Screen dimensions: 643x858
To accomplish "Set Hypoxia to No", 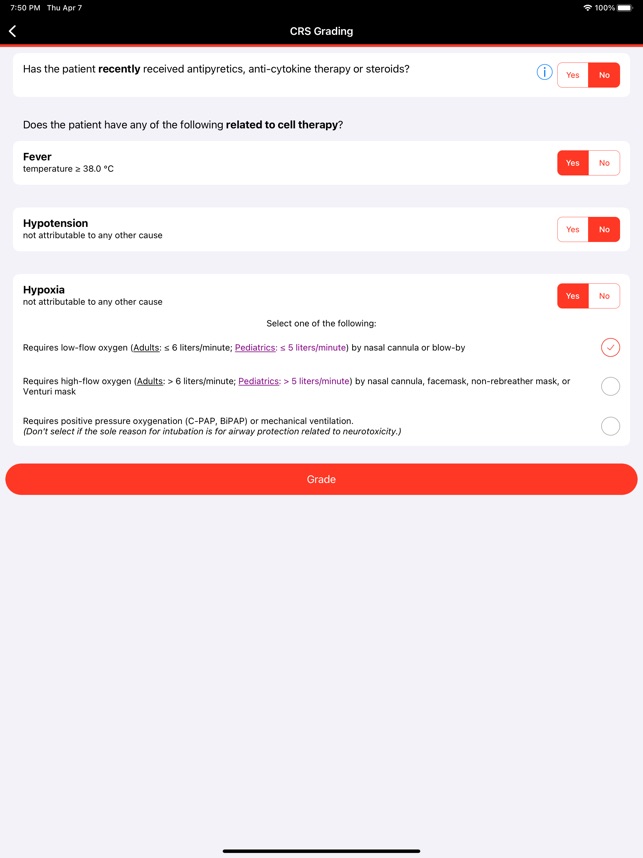I will (604, 296).
